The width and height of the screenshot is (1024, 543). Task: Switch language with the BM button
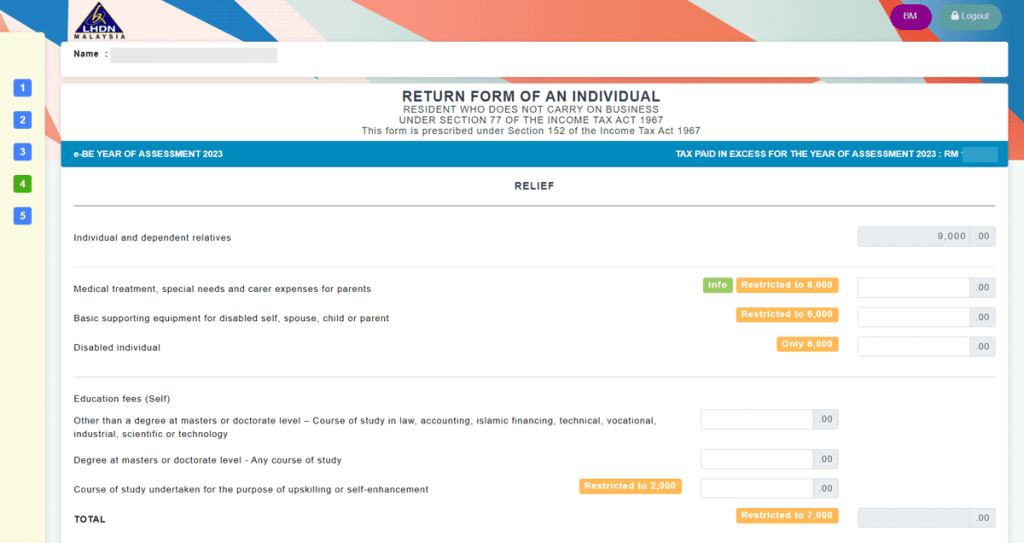(x=910, y=17)
